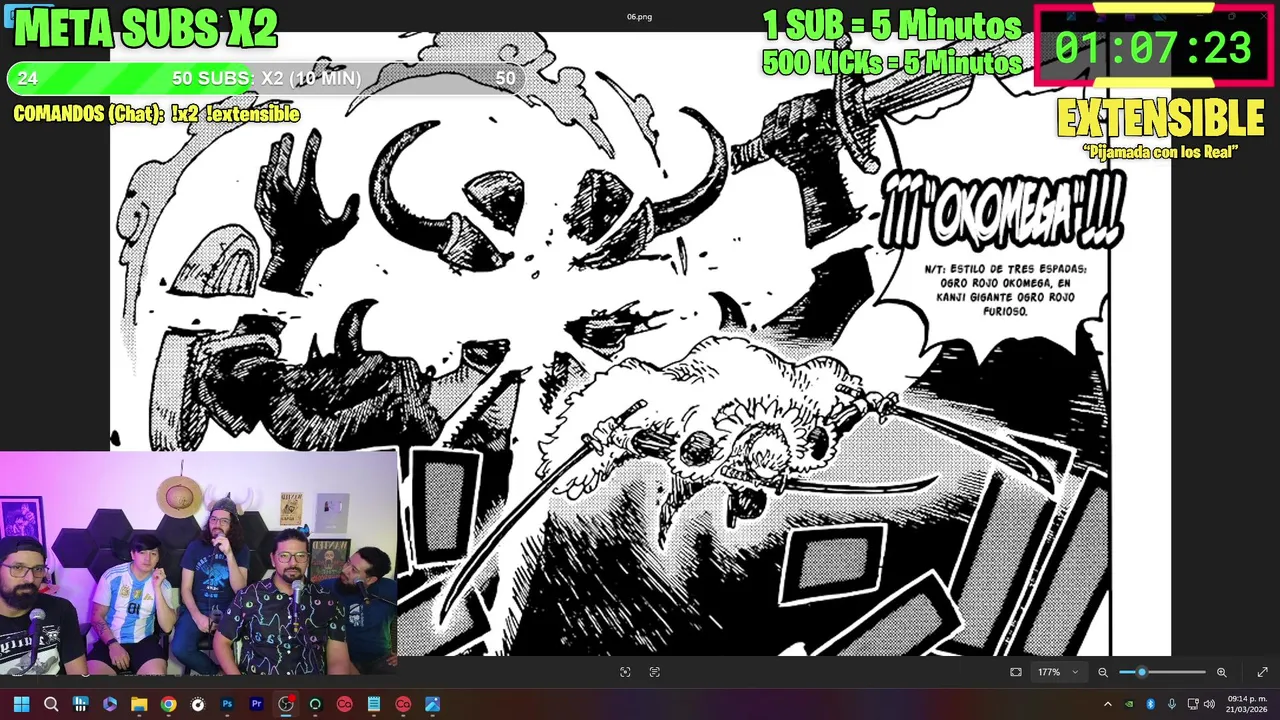Open the Copilot app from taskbar

110,704
